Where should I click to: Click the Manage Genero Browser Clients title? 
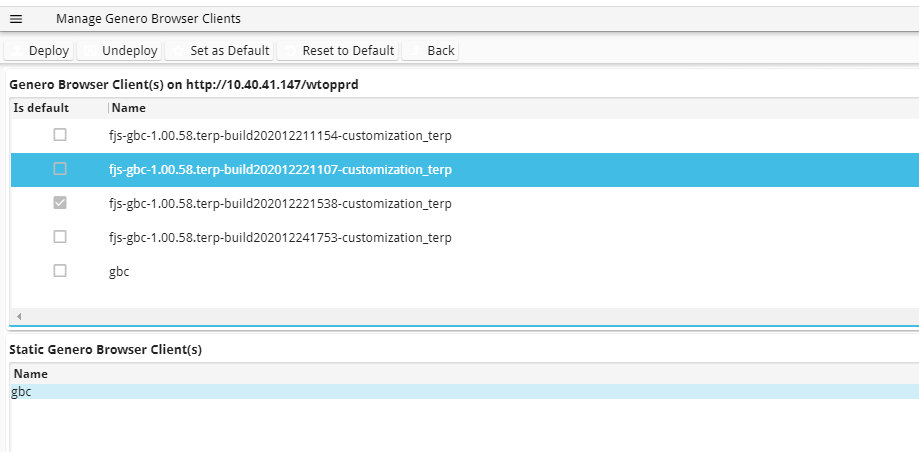[x=148, y=19]
